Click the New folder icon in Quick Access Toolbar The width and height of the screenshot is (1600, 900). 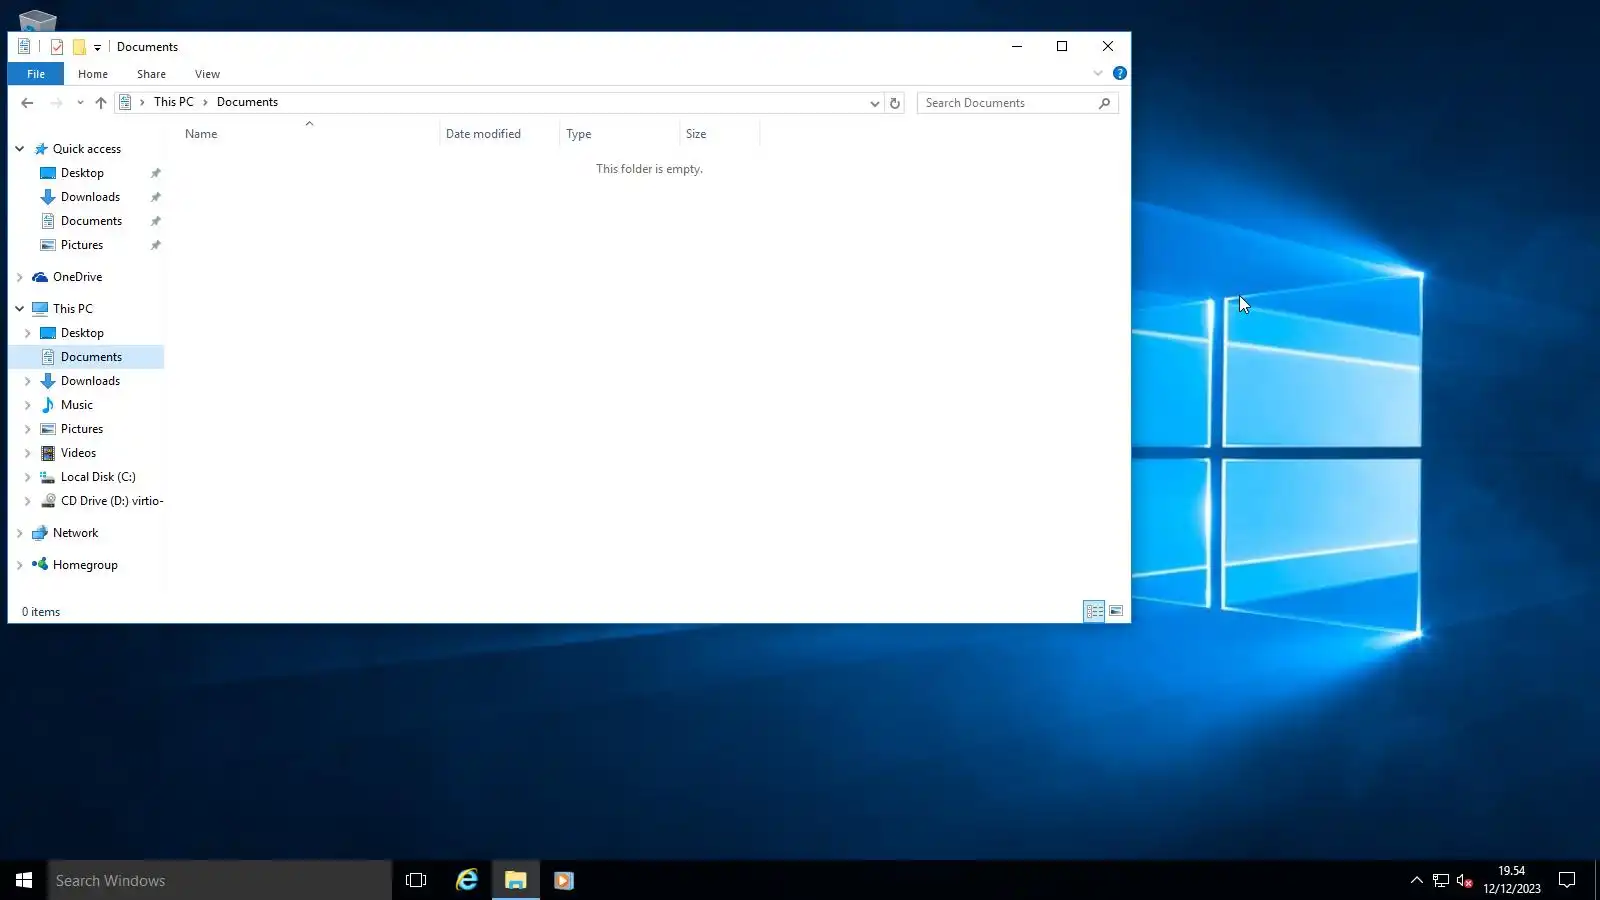pos(79,47)
